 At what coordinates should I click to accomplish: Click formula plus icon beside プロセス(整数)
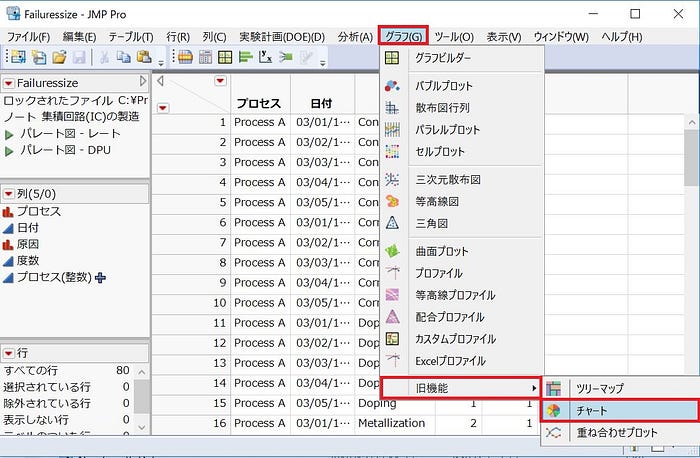100,278
